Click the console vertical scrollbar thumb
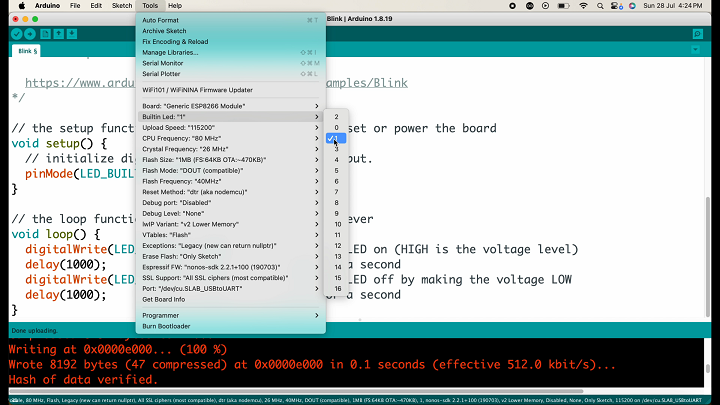 (708, 369)
